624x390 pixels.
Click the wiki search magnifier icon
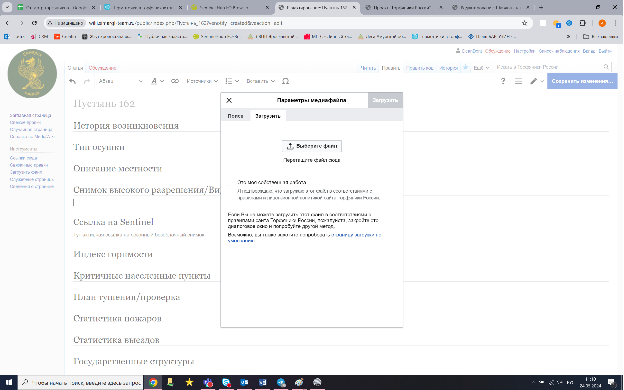(x=606, y=67)
